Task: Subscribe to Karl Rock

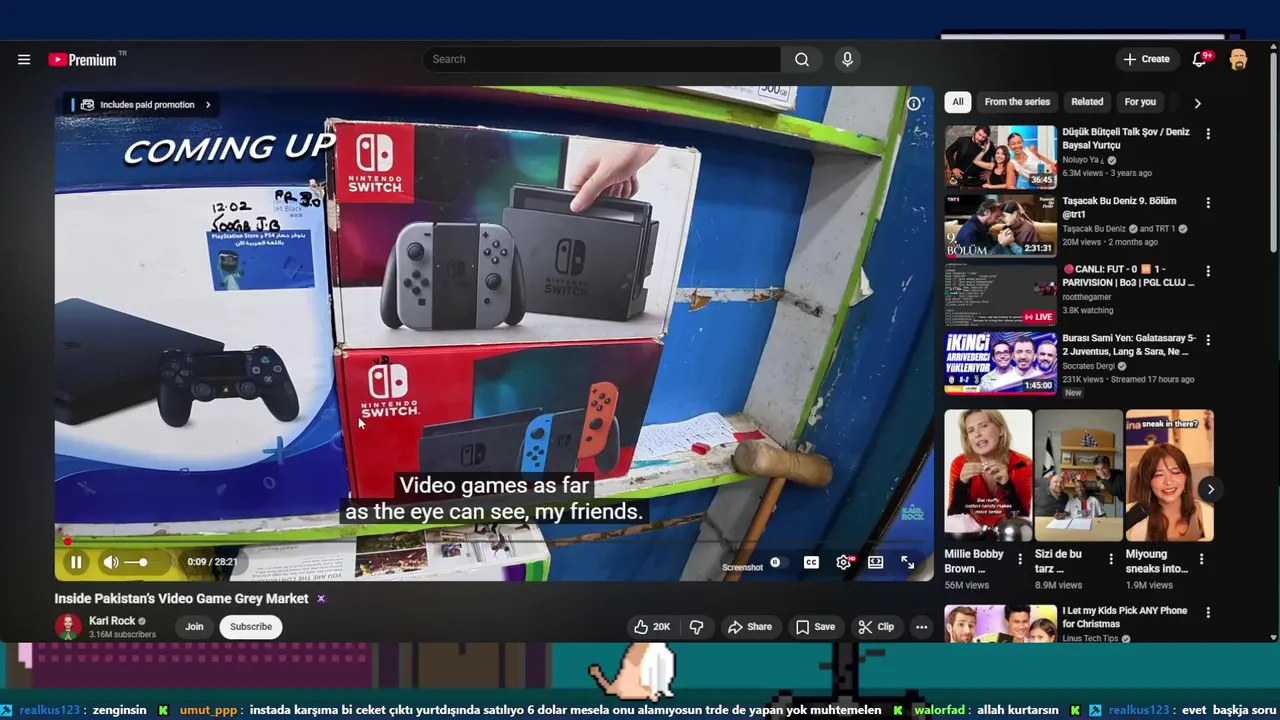Action: coord(251,627)
